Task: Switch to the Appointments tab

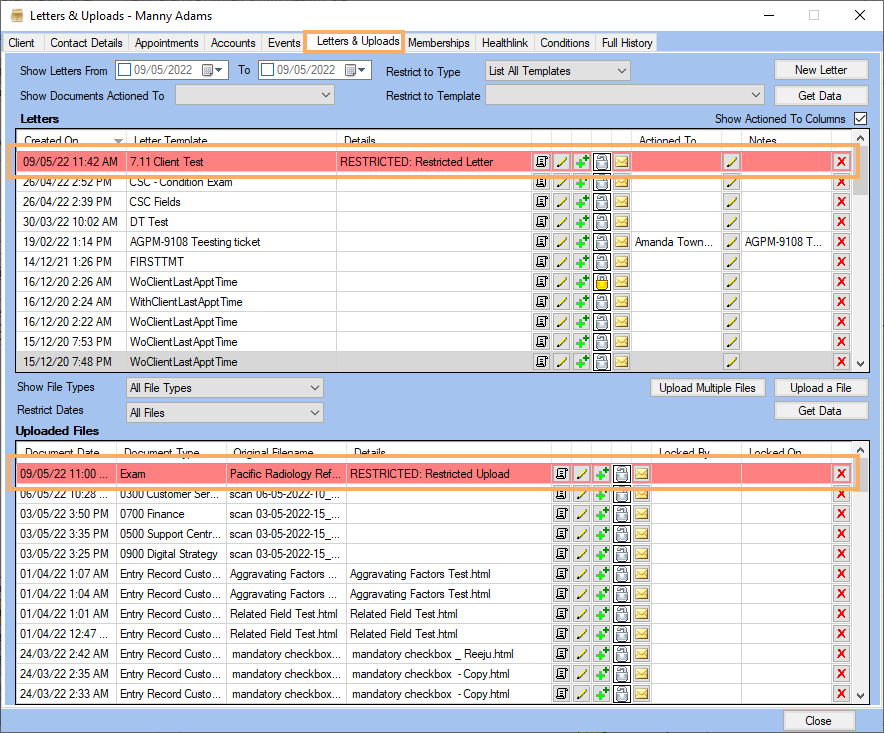Action: coord(166,43)
